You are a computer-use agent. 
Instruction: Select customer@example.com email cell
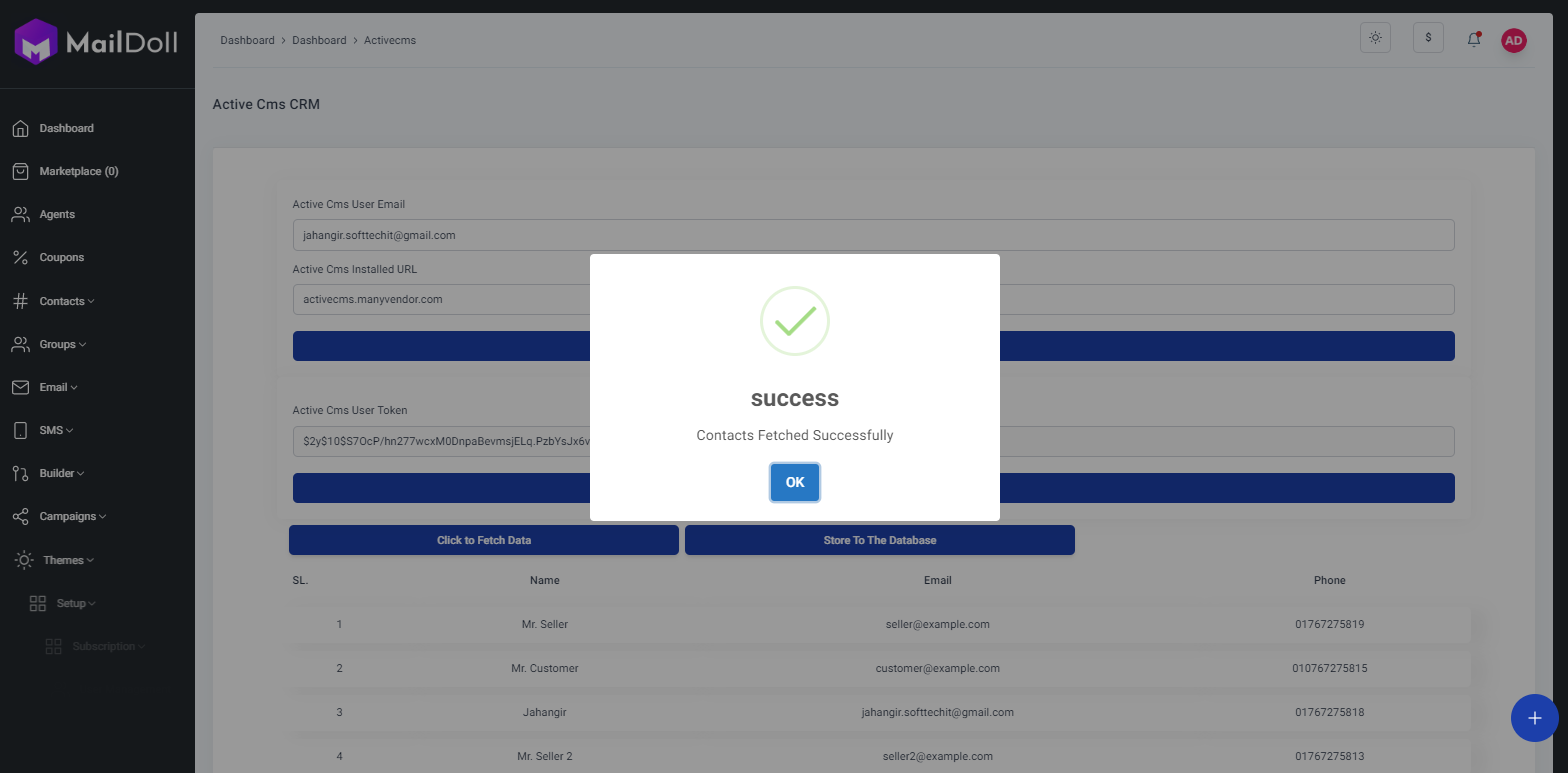[938, 668]
